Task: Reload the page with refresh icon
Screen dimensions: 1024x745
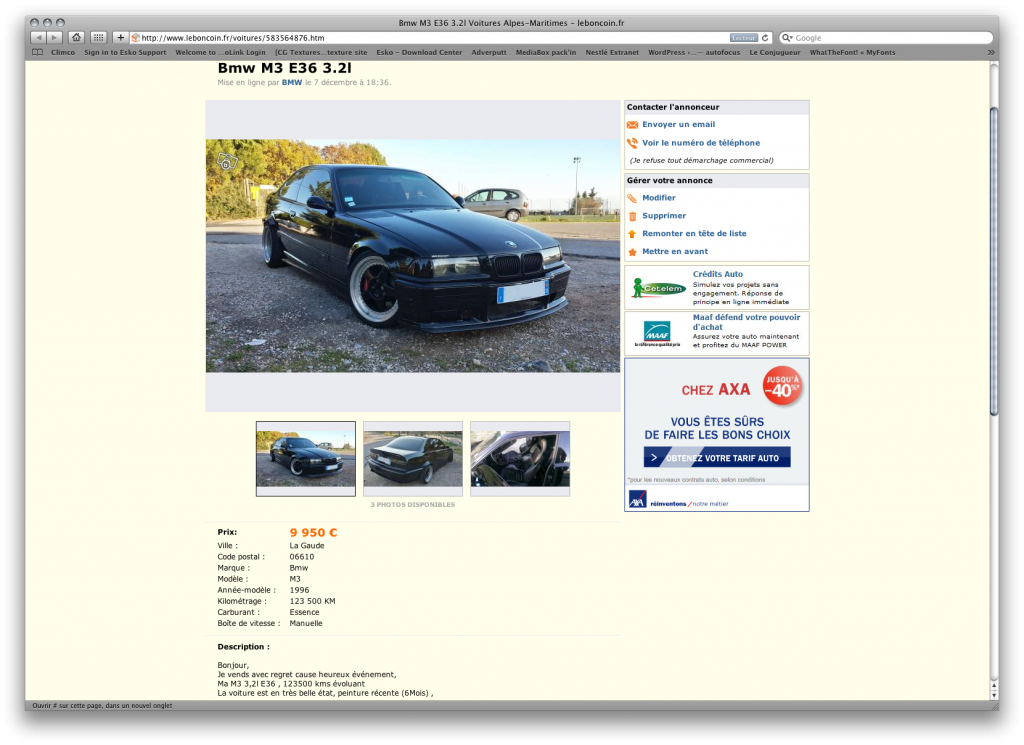Action: click(x=765, y=38)
